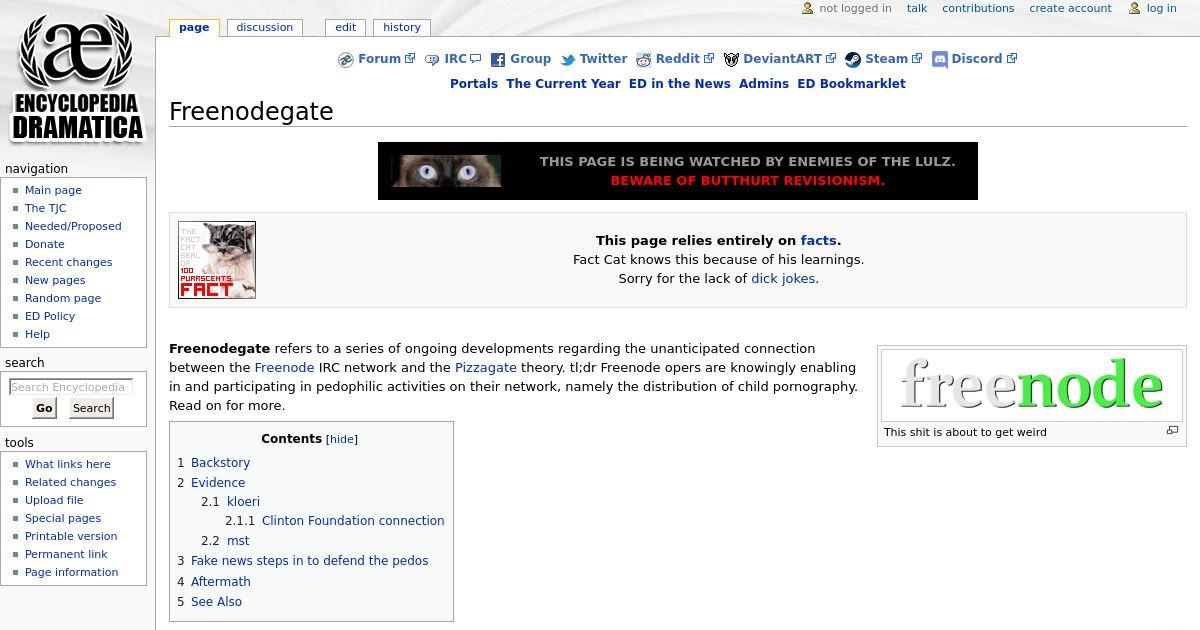Screen dimensions: 1200x630
Task: Click the Twitter bird icon
Action: pos(568,60)
